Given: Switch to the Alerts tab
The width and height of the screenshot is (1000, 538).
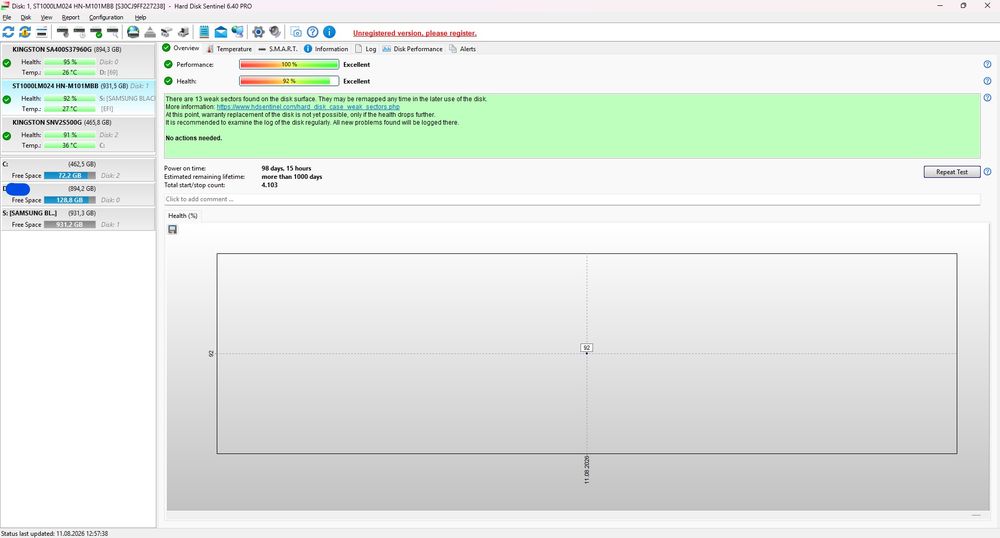Looking at the screenshot, I should coord(462,48).
